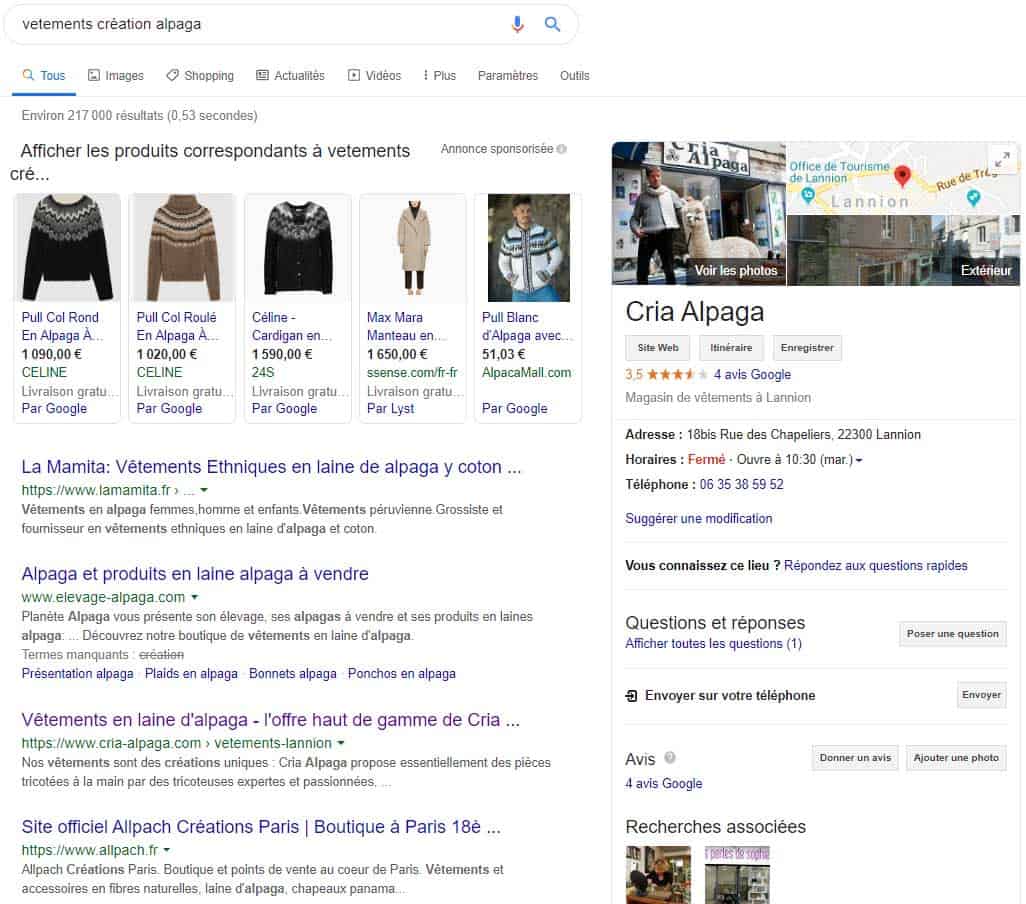Open the Extérieur street view photo
This screenshot has height=904, width=1026.
coord(904,250)
